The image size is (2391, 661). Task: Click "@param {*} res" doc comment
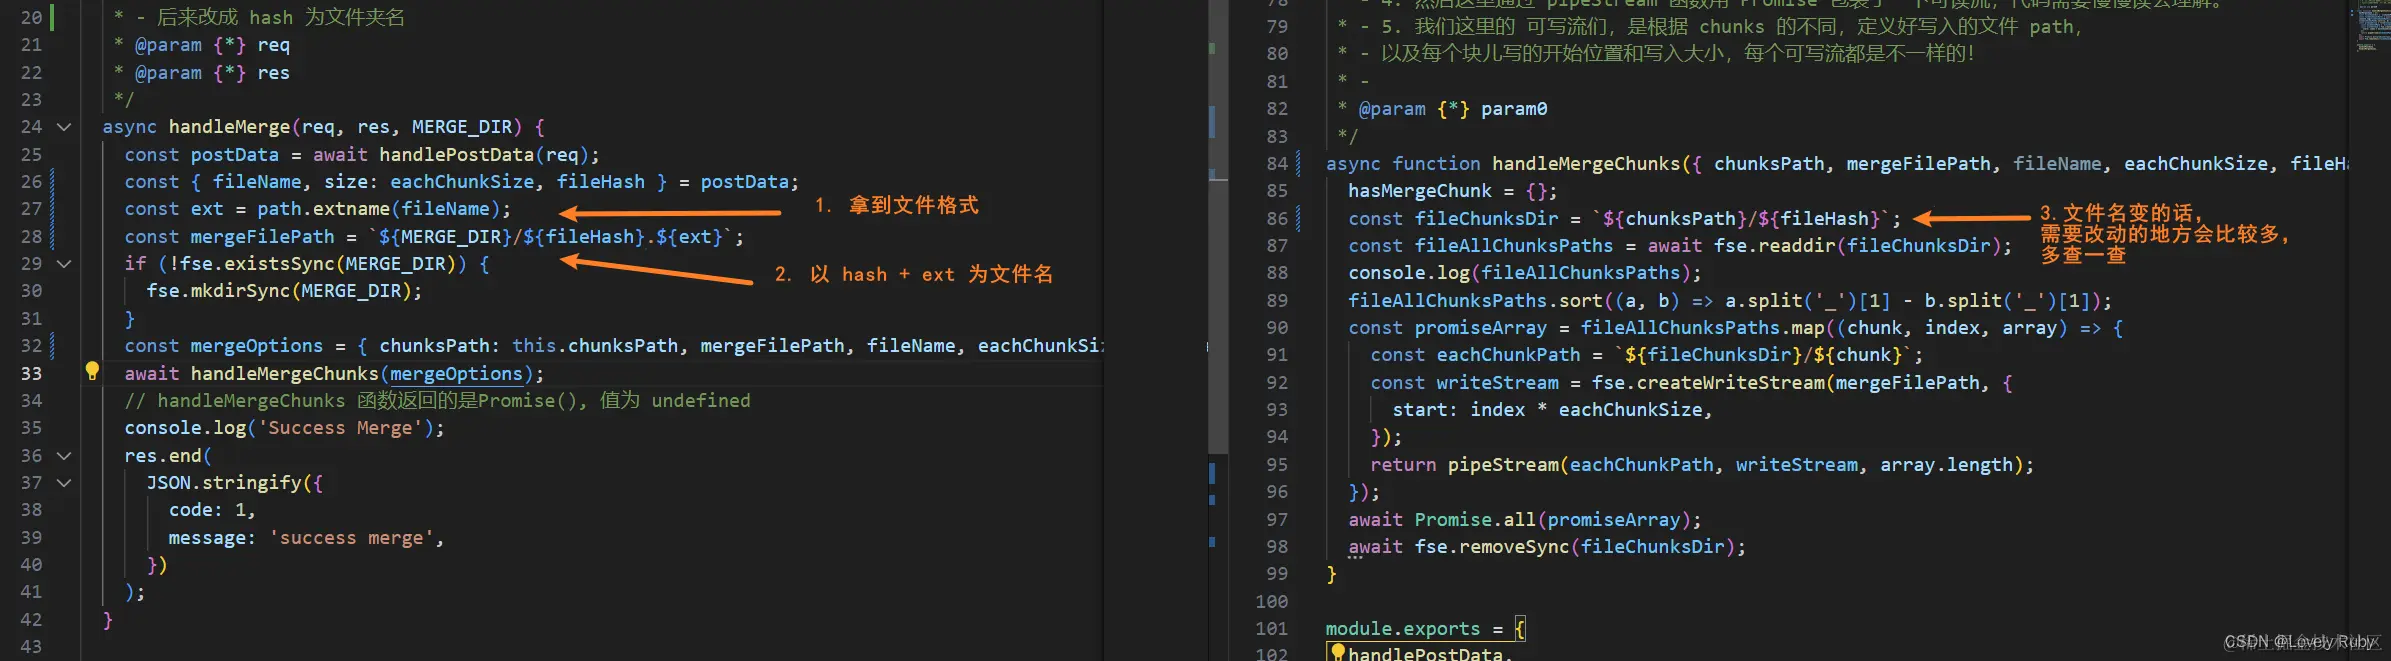212,73
